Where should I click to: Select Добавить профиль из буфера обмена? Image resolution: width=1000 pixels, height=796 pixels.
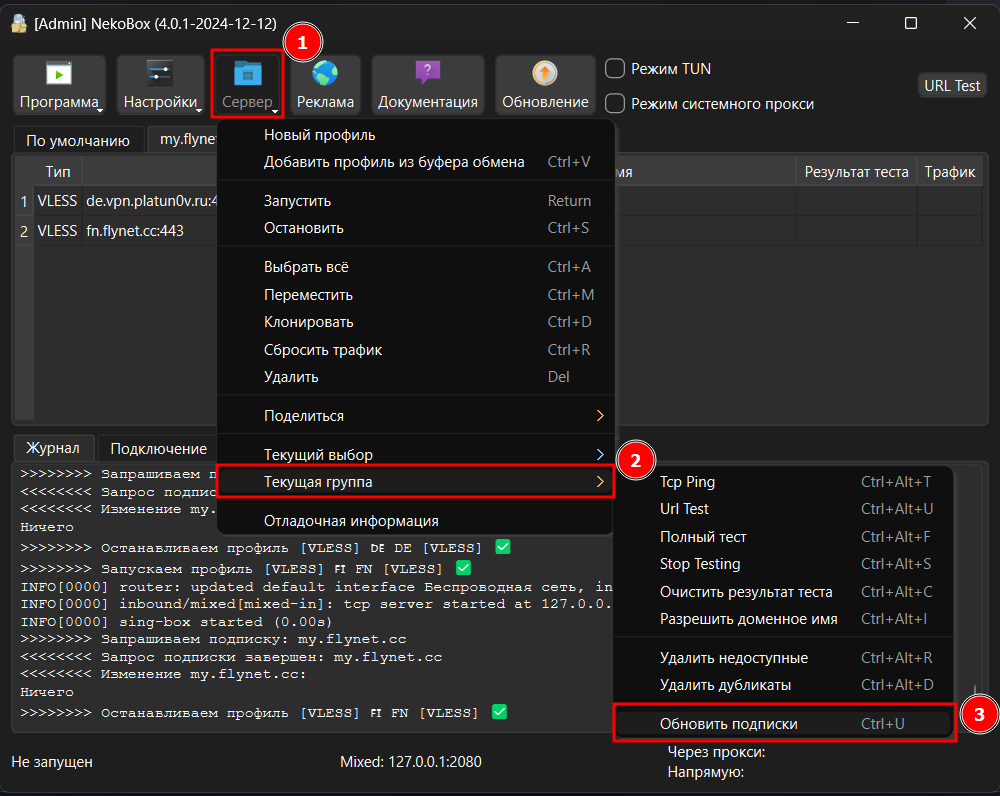pos(394,162)
